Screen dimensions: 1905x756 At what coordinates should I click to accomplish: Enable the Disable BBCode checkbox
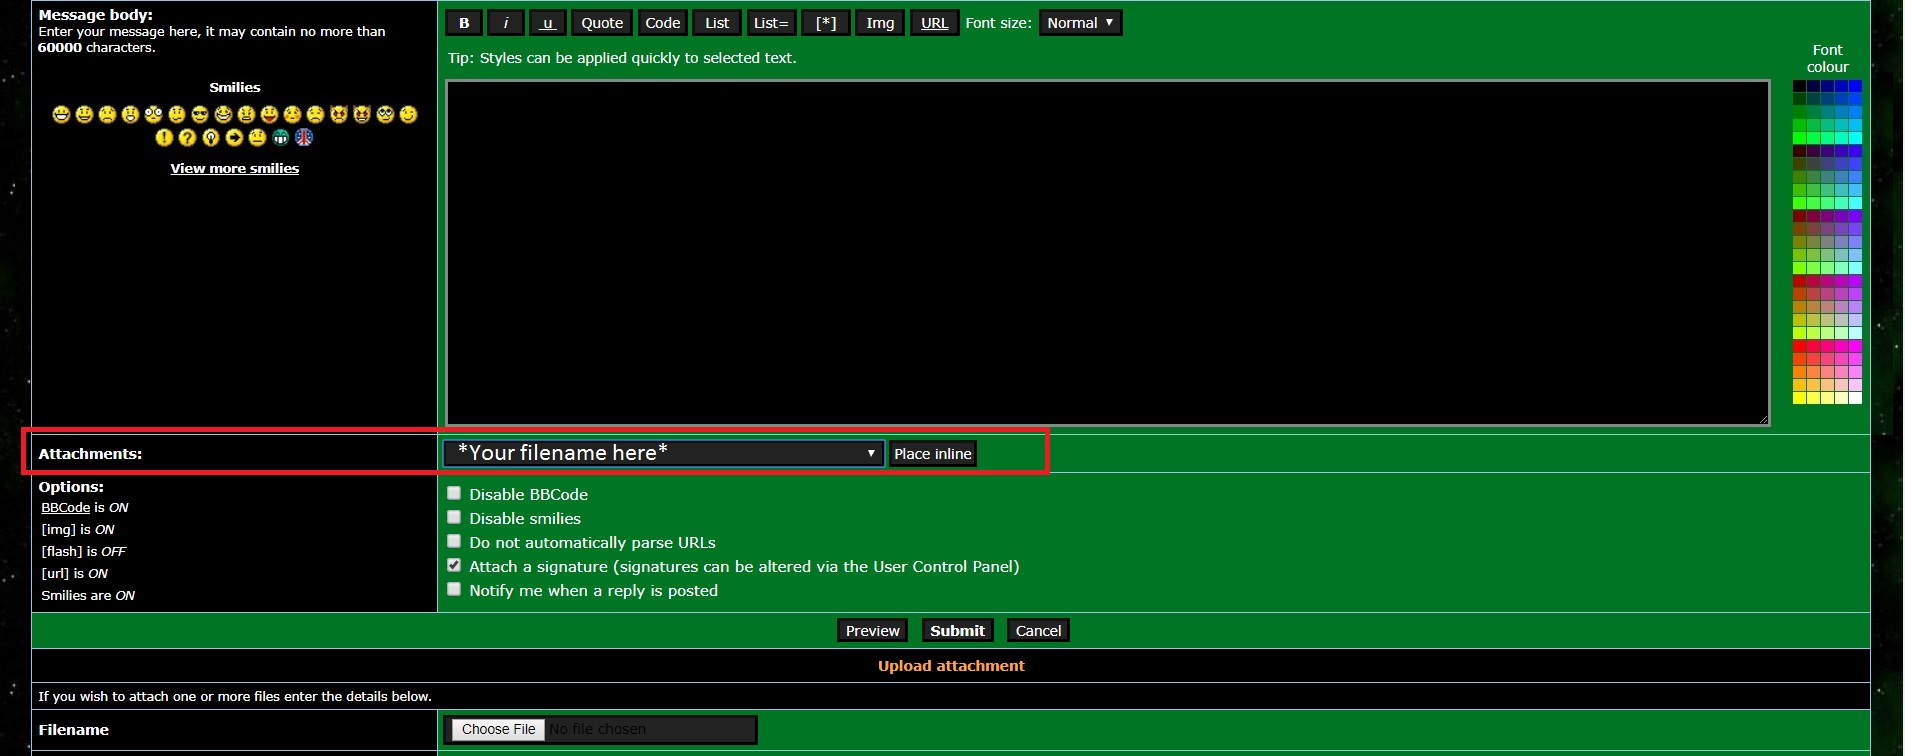pos(454,493)
